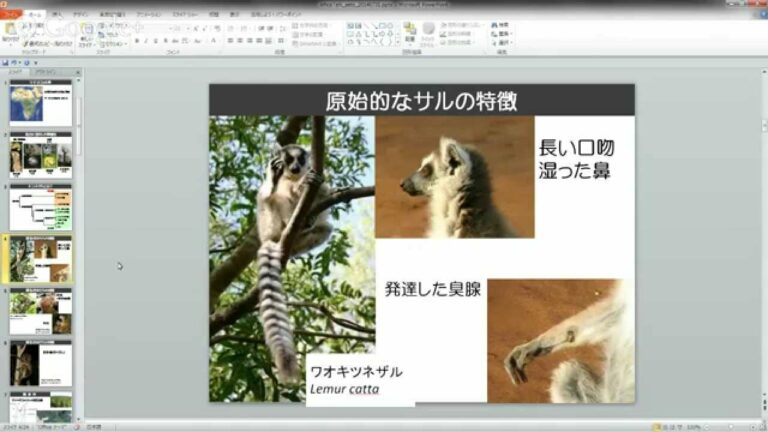
Task: Click the font color icon
Action: (213, 42)
